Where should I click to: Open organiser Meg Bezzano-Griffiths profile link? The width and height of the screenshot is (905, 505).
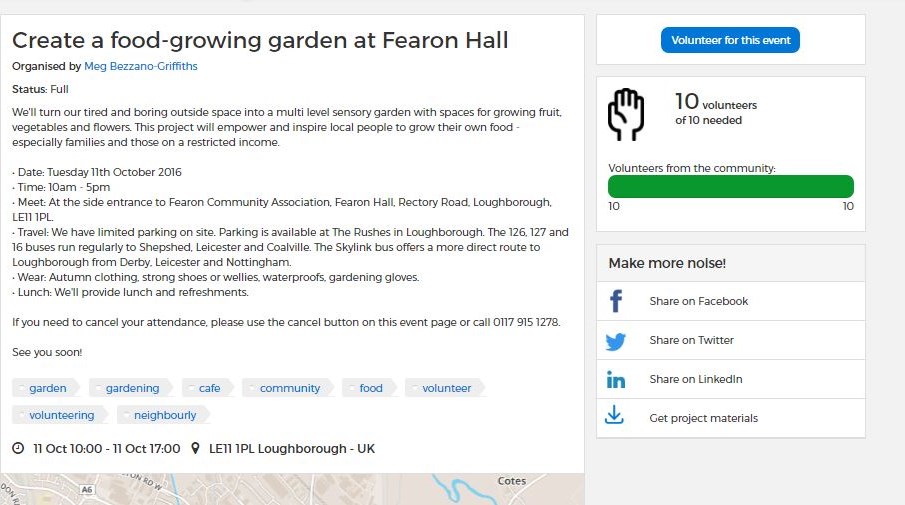click(141, 66)
